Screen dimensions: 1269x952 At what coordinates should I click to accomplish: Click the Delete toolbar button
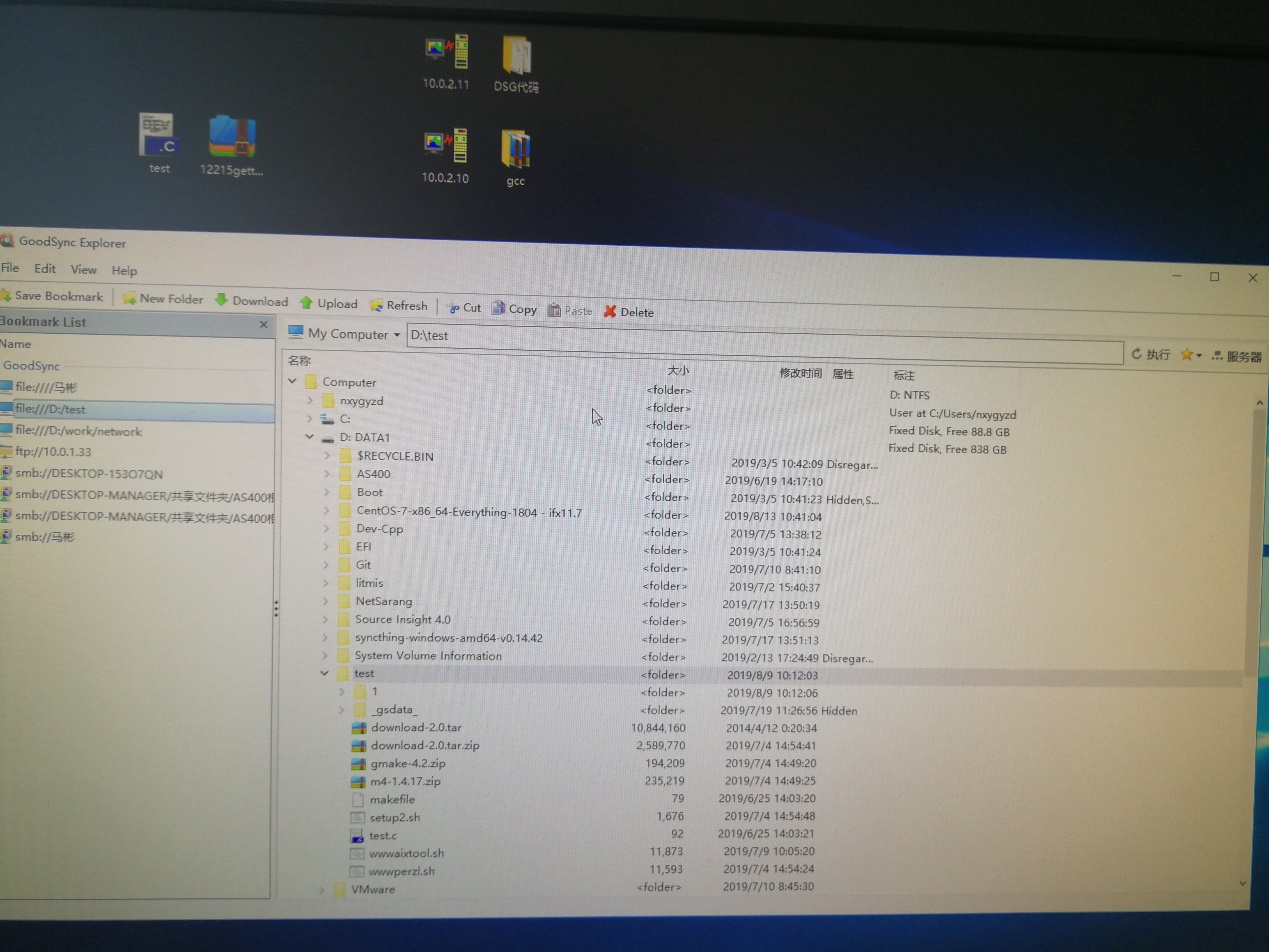point(628,312)
